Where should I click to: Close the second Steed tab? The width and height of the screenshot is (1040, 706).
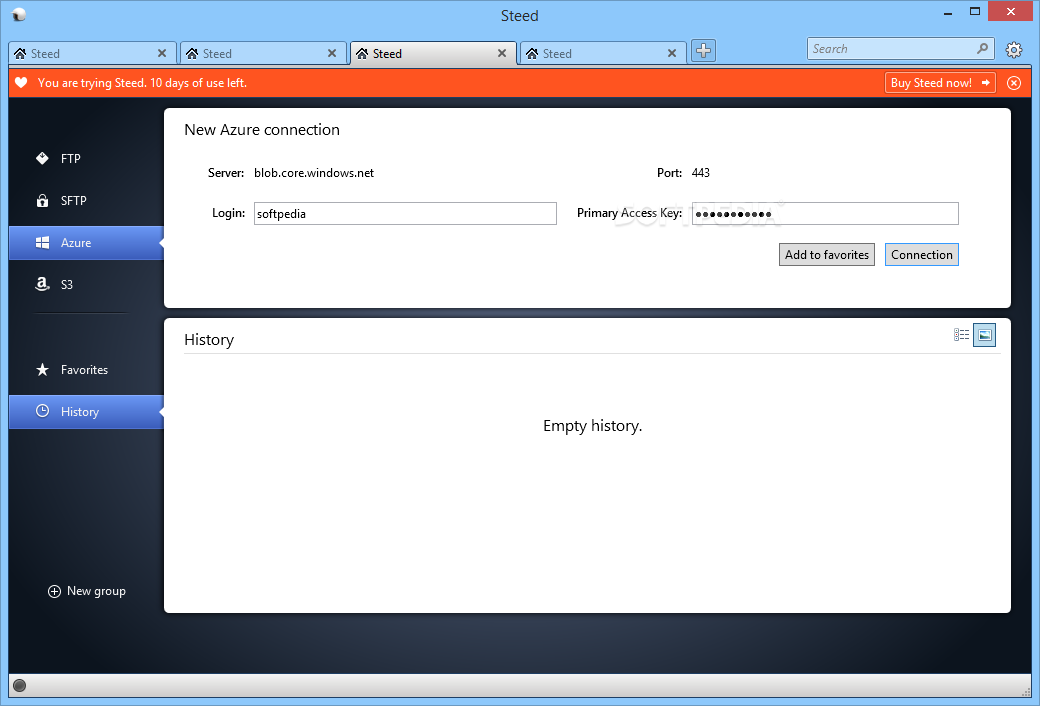pyautogui.click(x=332, y=53)
